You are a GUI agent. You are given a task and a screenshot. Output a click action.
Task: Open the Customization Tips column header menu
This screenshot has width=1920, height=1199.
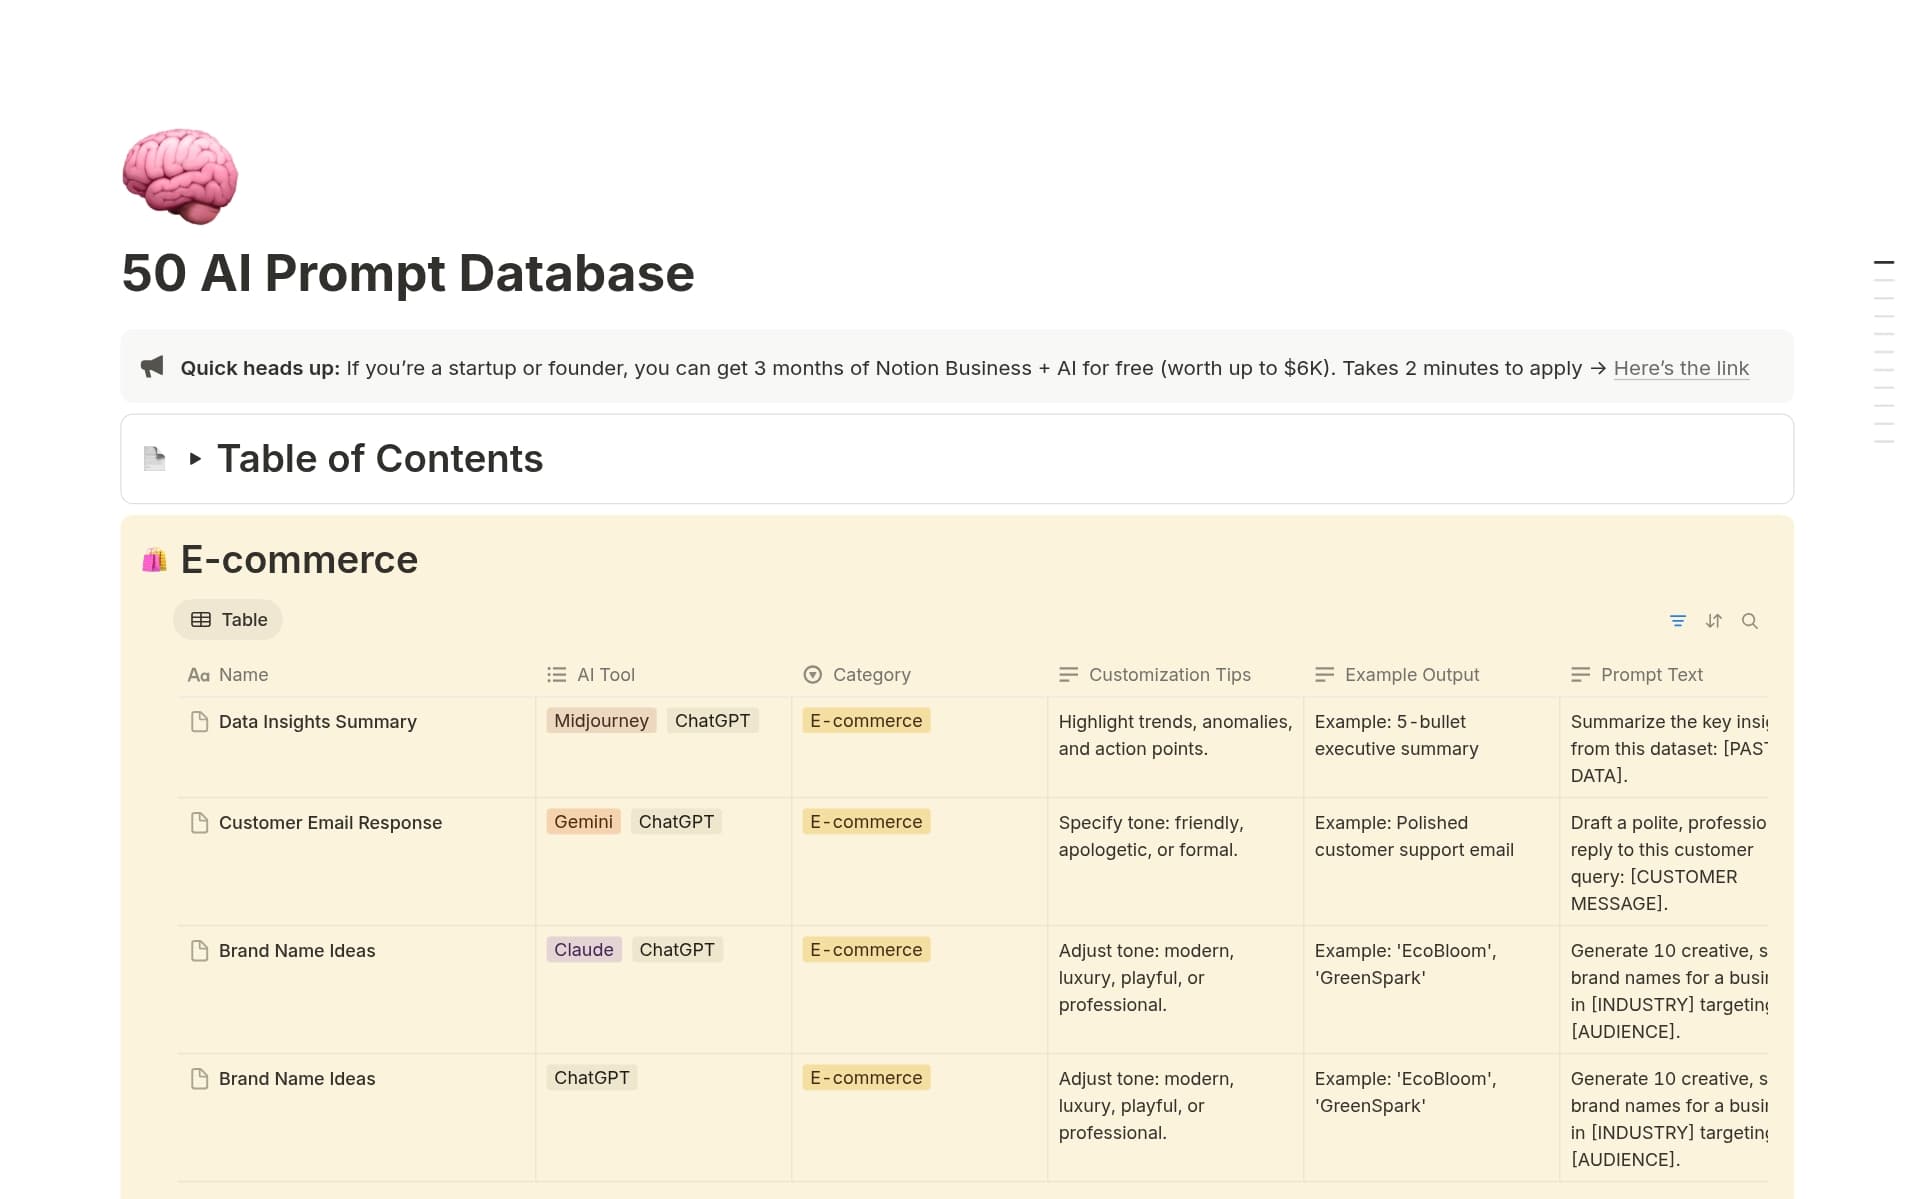1169,674
